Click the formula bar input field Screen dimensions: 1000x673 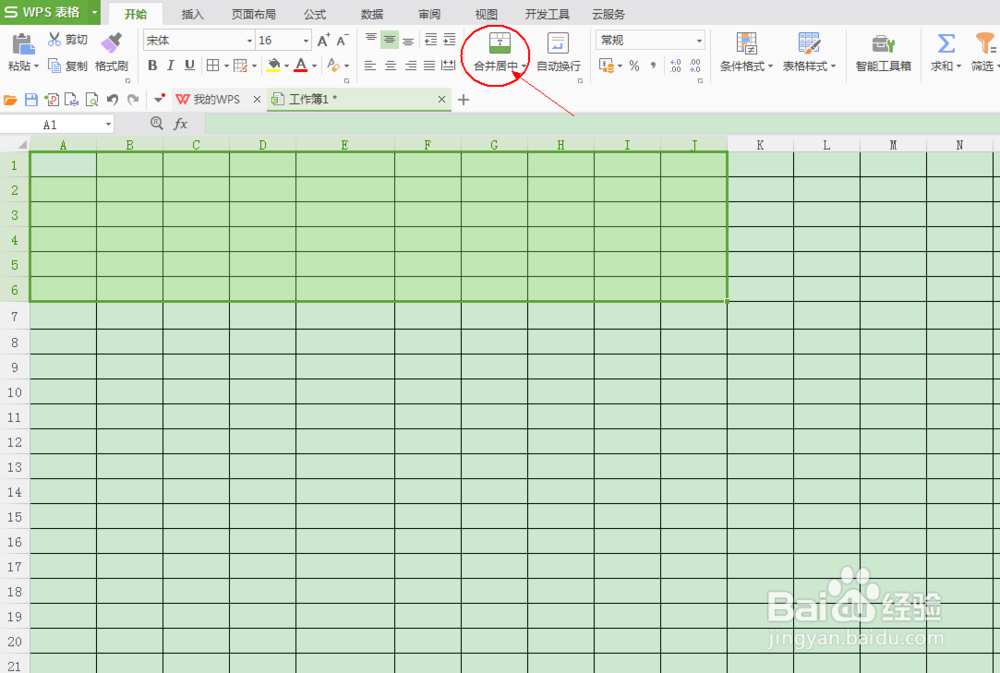pyautogui.click(x=602, y=124)
